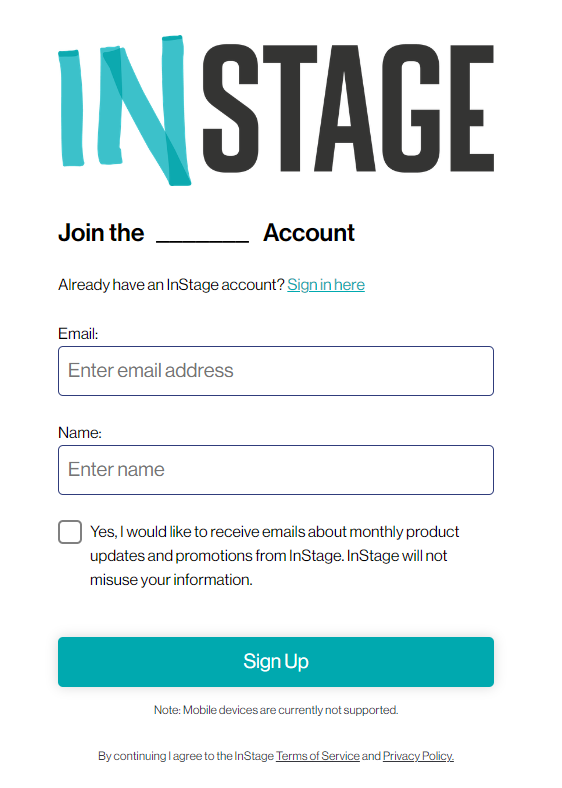Screen dimensions: 562x788
Task: Click the dark STAGE lettering of logo
Action: (x=348, y=109)
